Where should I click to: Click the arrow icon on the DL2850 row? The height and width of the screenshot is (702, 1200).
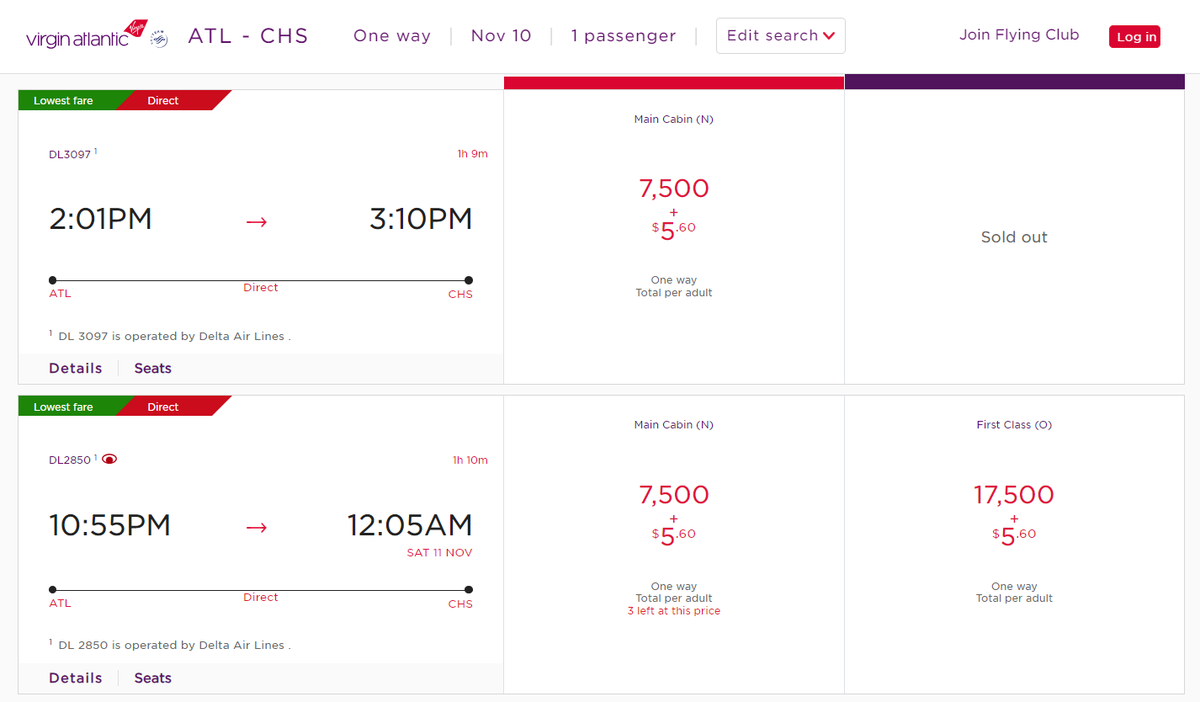tap(256, 527)
